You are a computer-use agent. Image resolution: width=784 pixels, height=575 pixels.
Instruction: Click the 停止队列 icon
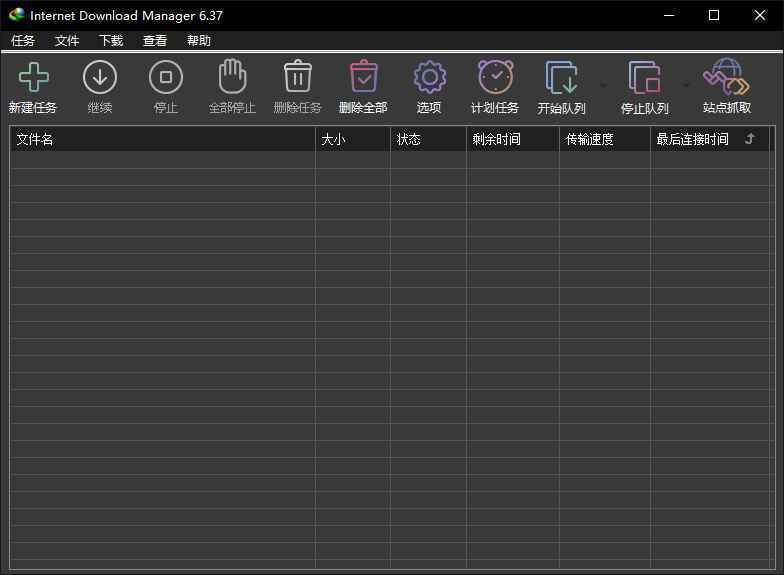point(644,78)
